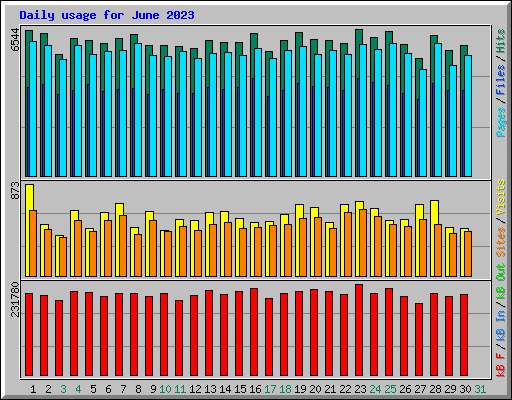Click the 'kB In' legend label
This screenshot has height=400, width=512.
tap(501, 325)
